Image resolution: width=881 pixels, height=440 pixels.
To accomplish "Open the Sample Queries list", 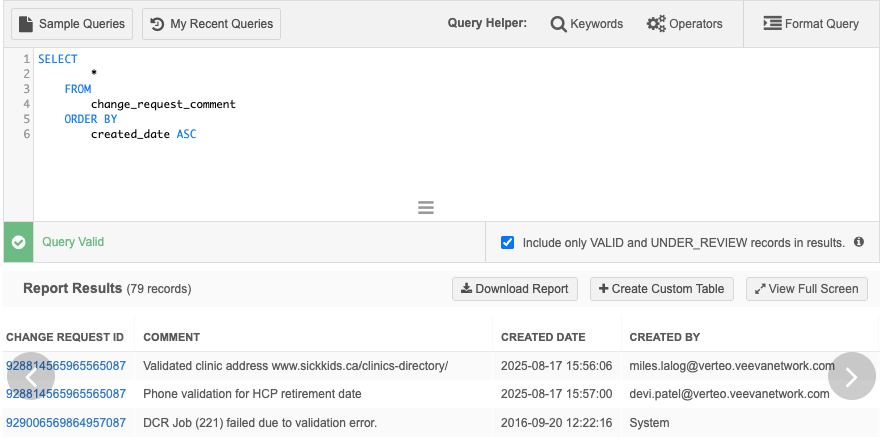I will coord(72,24).
